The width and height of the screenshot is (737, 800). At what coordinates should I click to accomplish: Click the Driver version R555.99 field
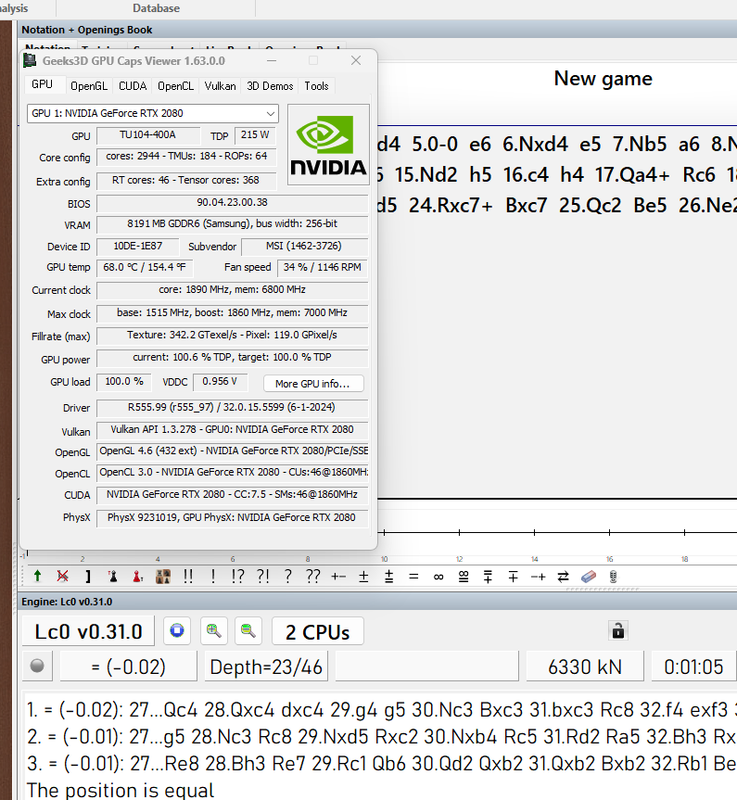(x=232, y=408)
